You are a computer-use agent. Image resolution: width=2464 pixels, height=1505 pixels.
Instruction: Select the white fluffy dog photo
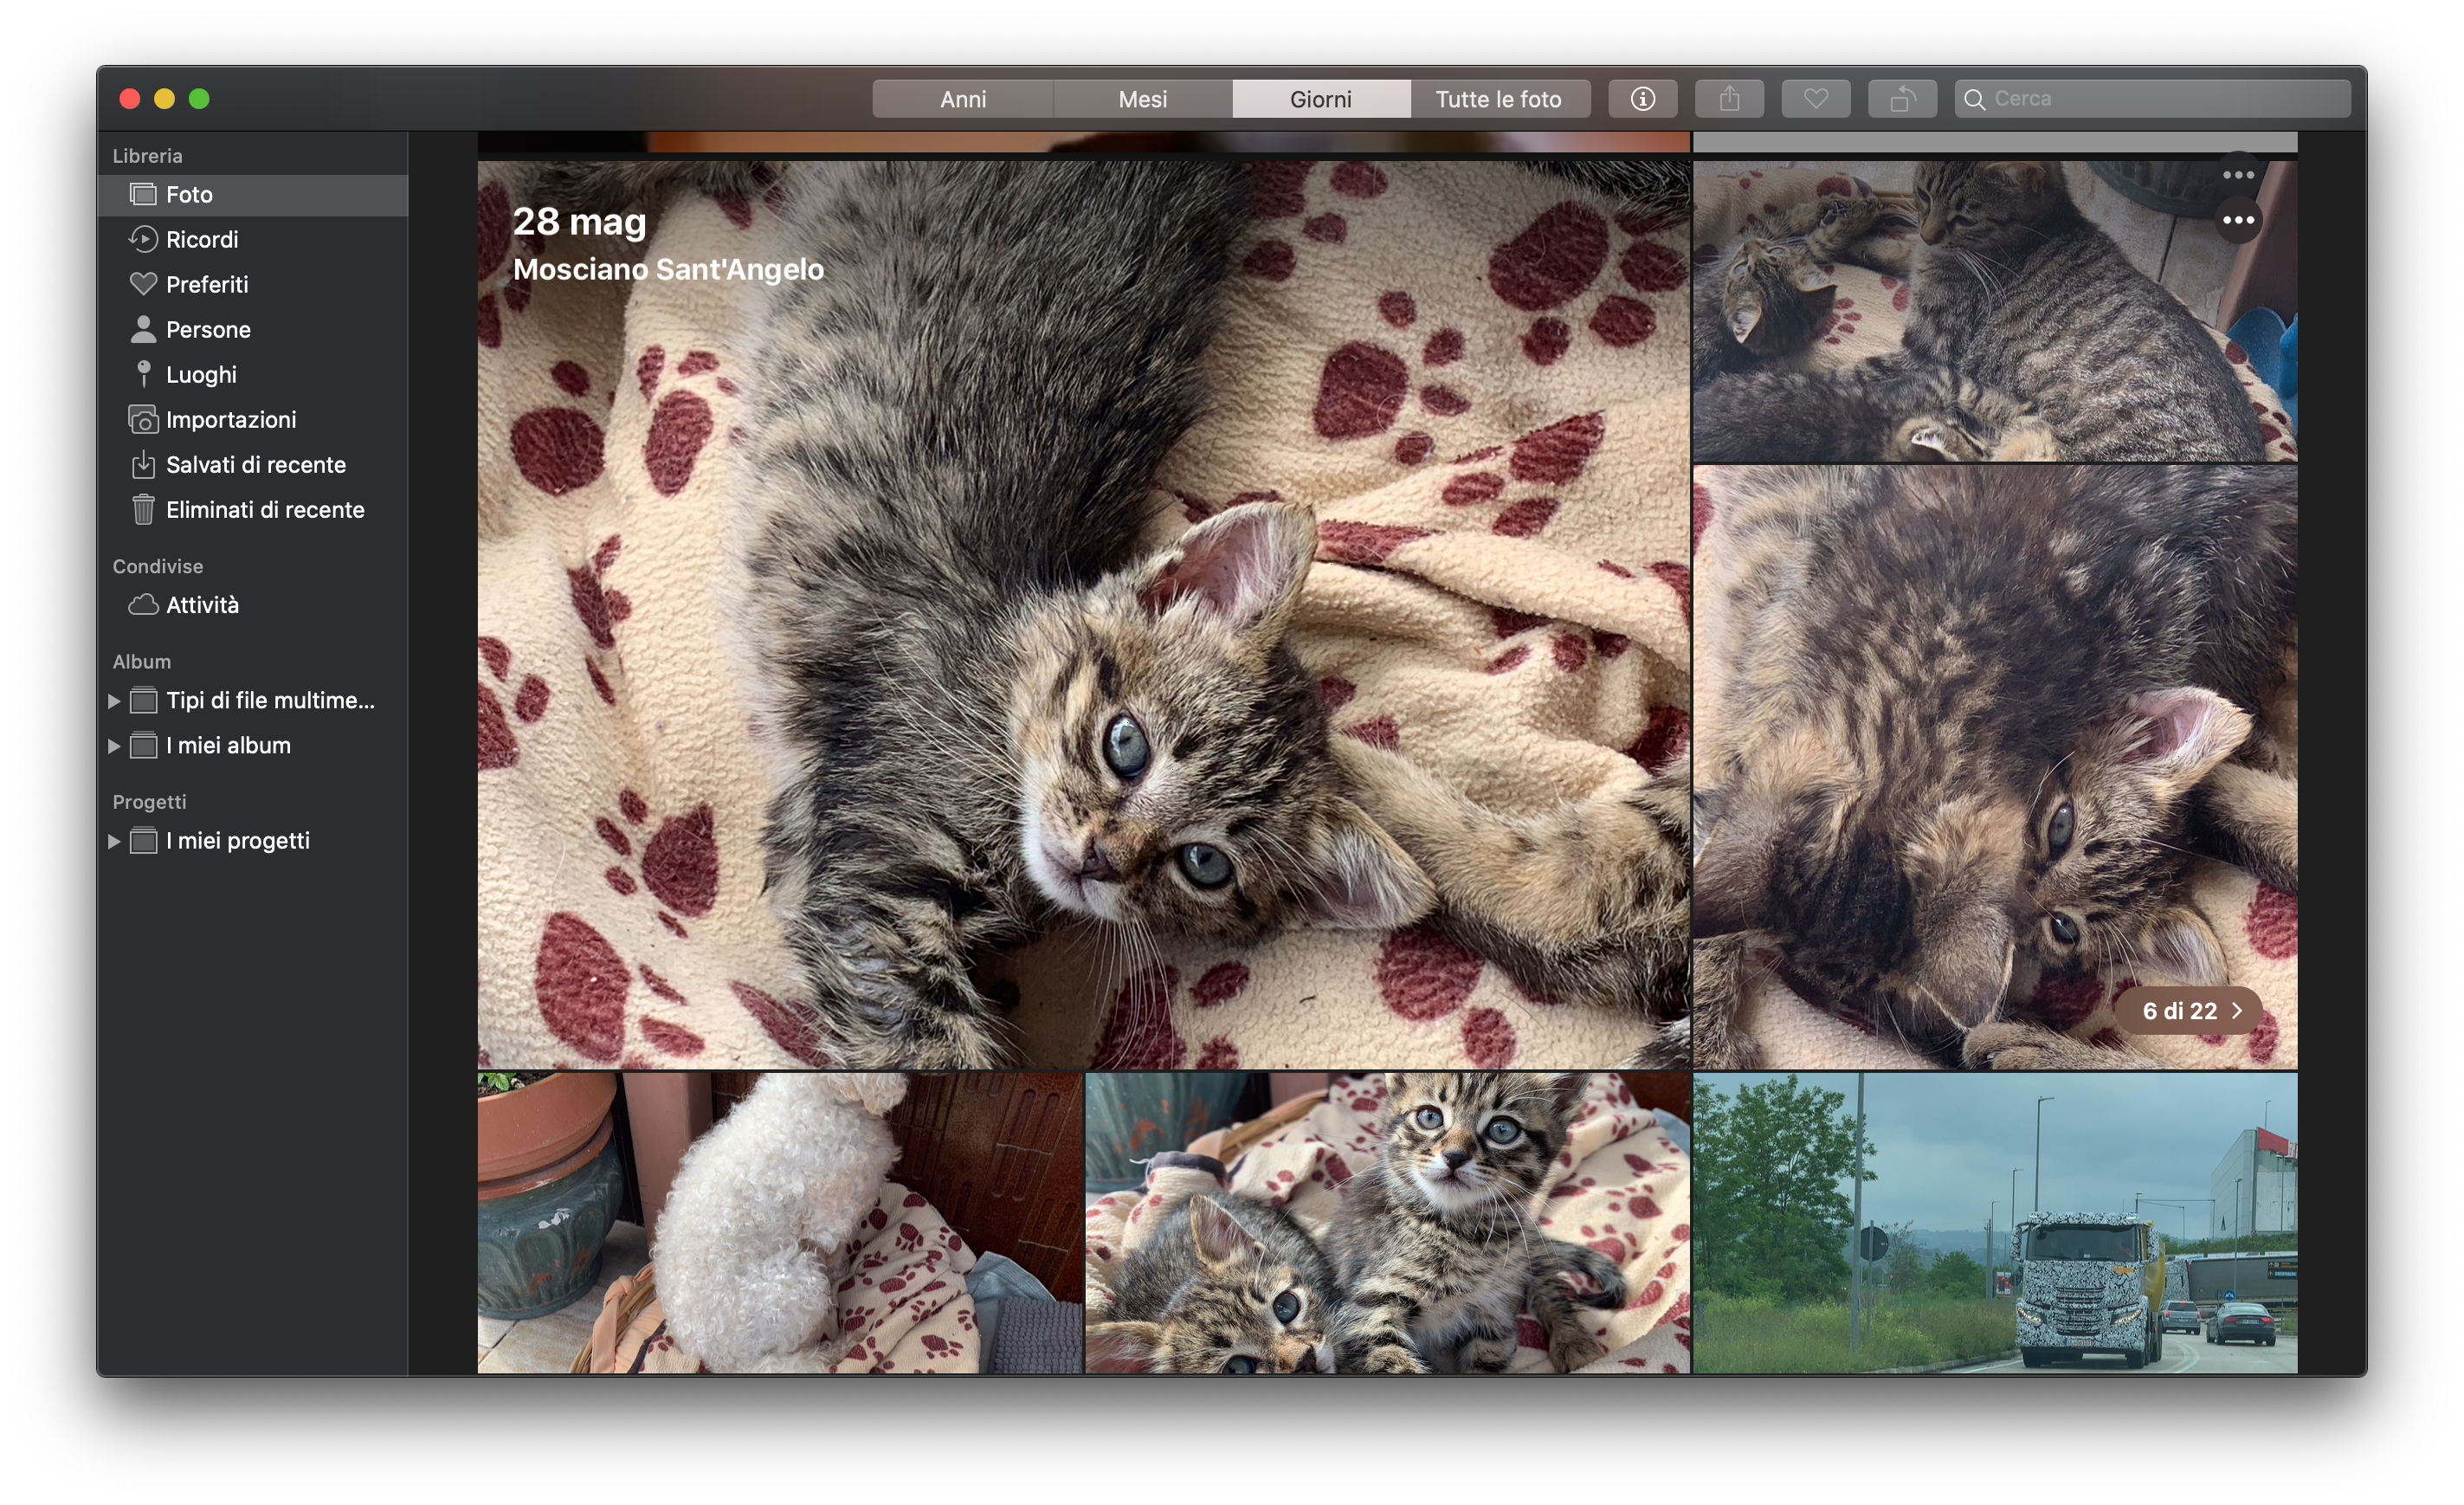coord(780,1223)
